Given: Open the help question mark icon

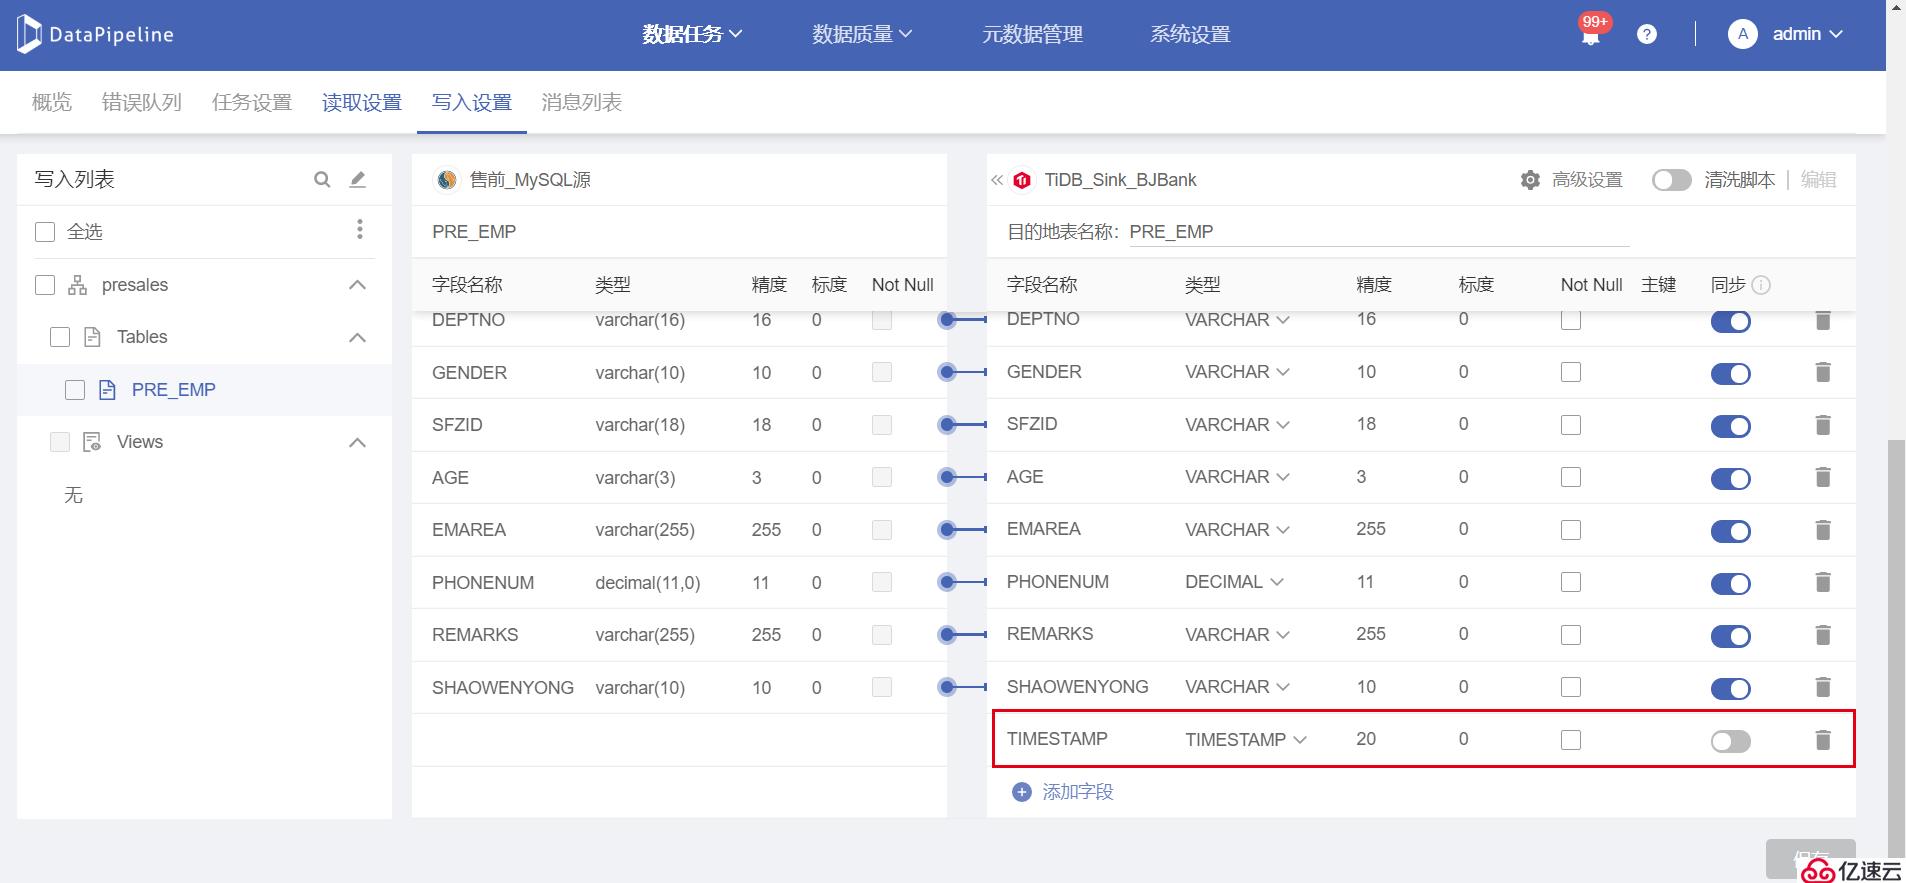Looking at the screenshot, I should [x=1647, y=34].
